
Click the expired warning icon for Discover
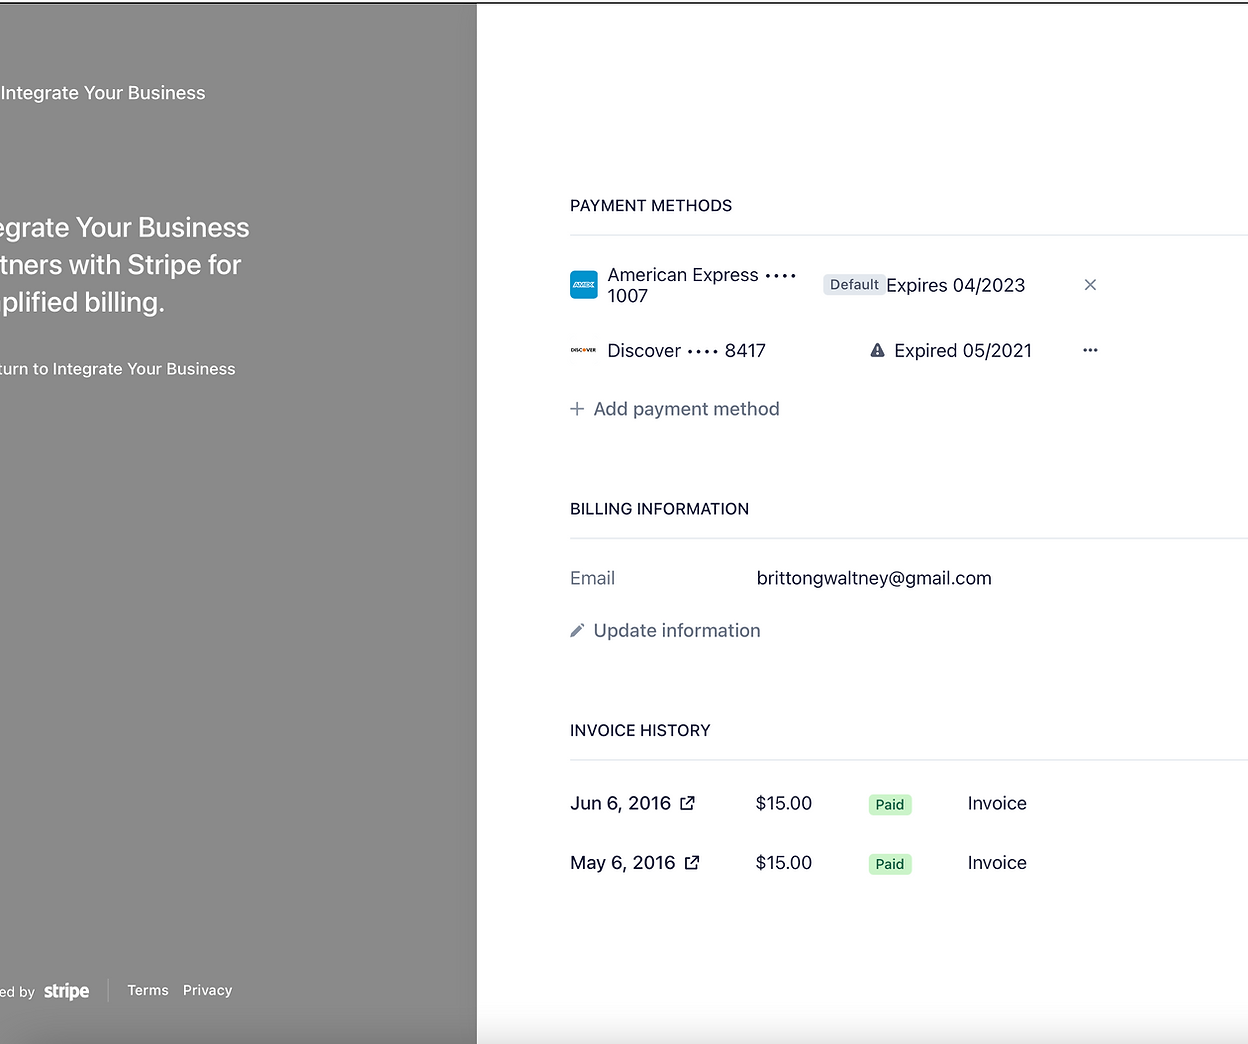(877, 350)
